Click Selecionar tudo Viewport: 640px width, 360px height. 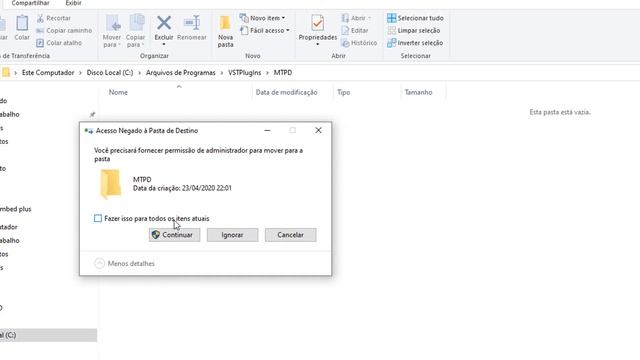click(x=415, y=18)
